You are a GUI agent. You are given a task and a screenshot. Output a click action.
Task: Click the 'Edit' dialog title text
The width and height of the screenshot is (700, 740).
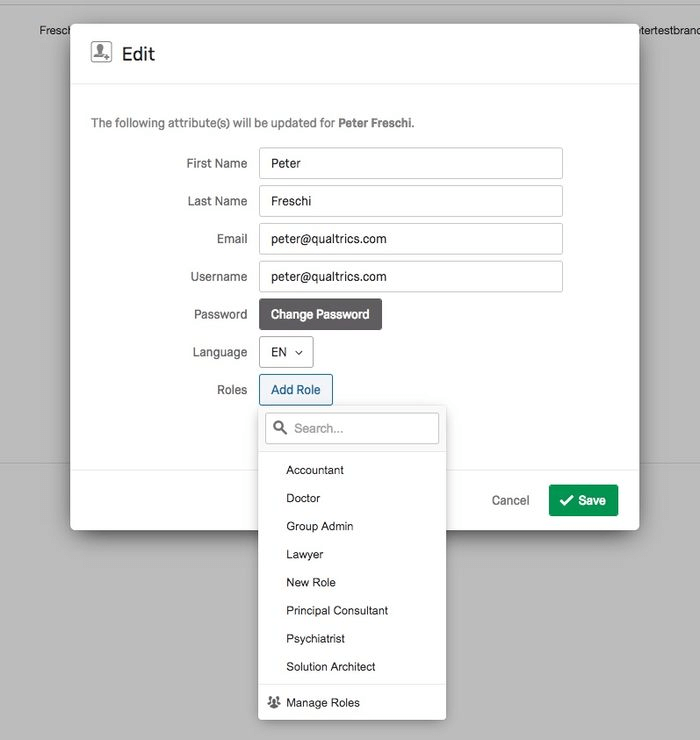pyautogui.click(x=138, y=54)
